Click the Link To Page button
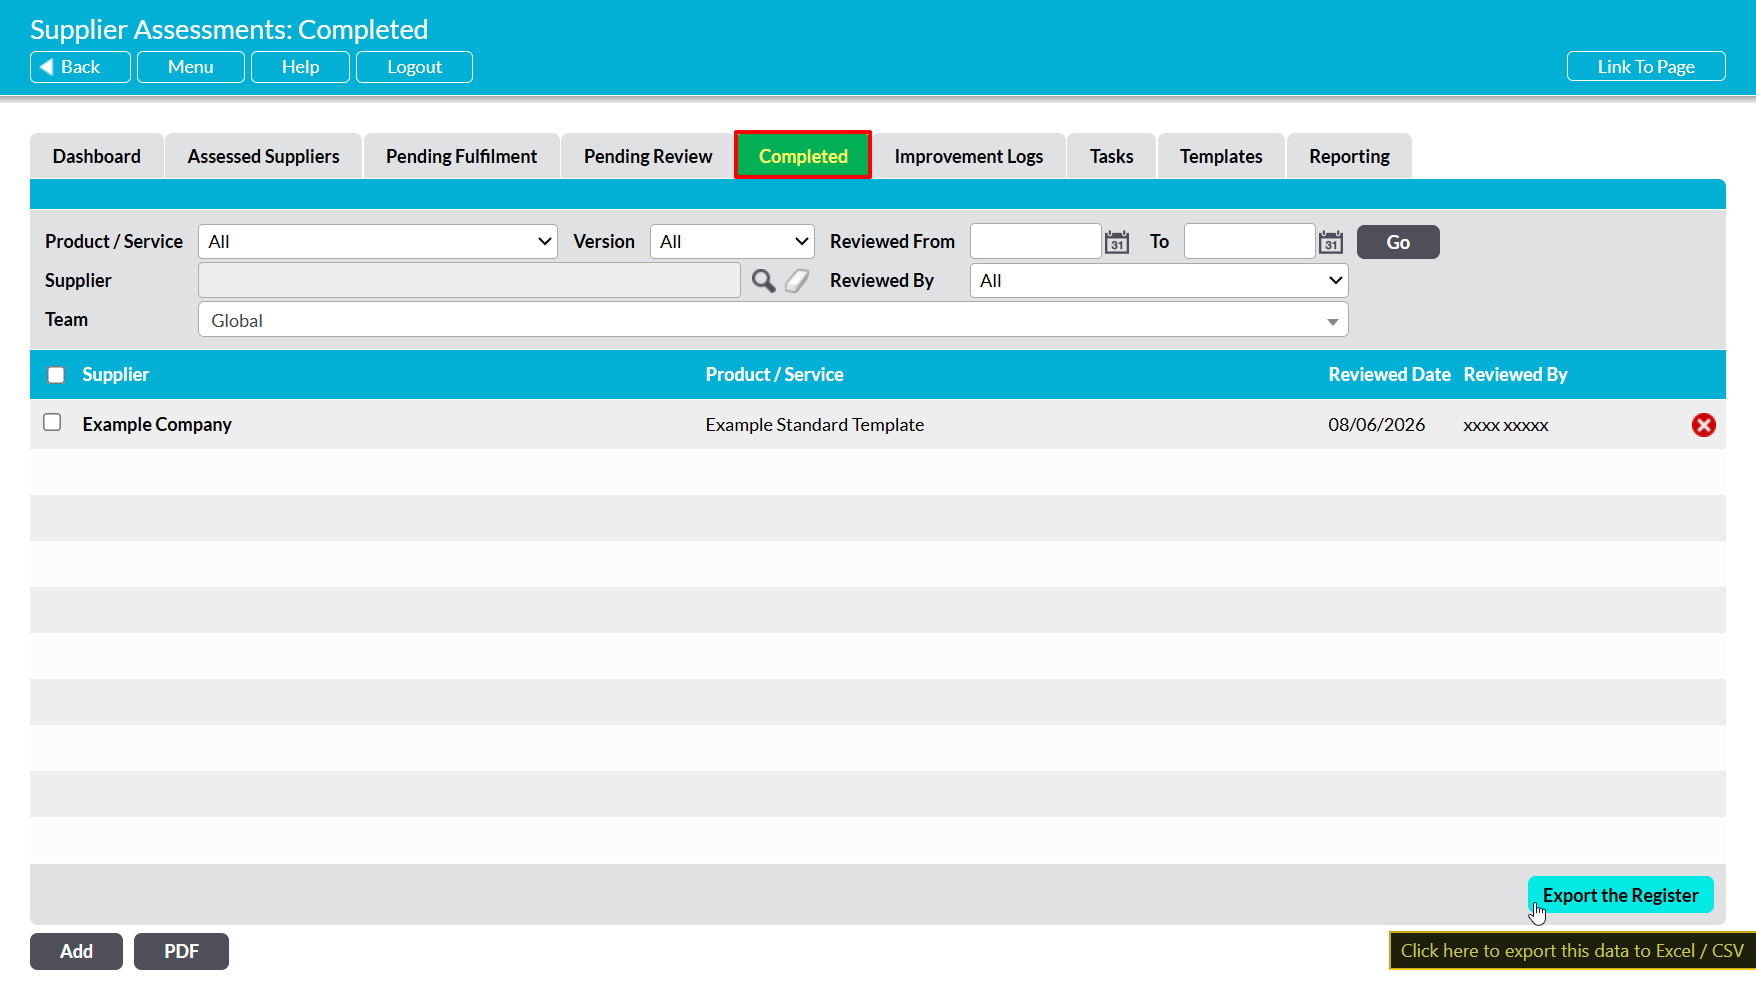The height and width of the screenshot is (991, 1756). (1646, 67)
